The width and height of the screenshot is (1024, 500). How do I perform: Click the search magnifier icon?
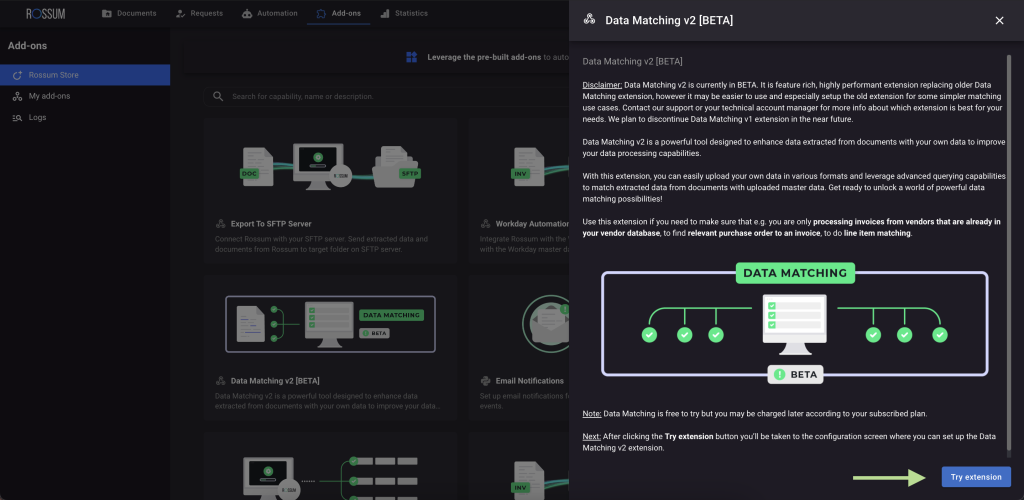click(218, 97)
